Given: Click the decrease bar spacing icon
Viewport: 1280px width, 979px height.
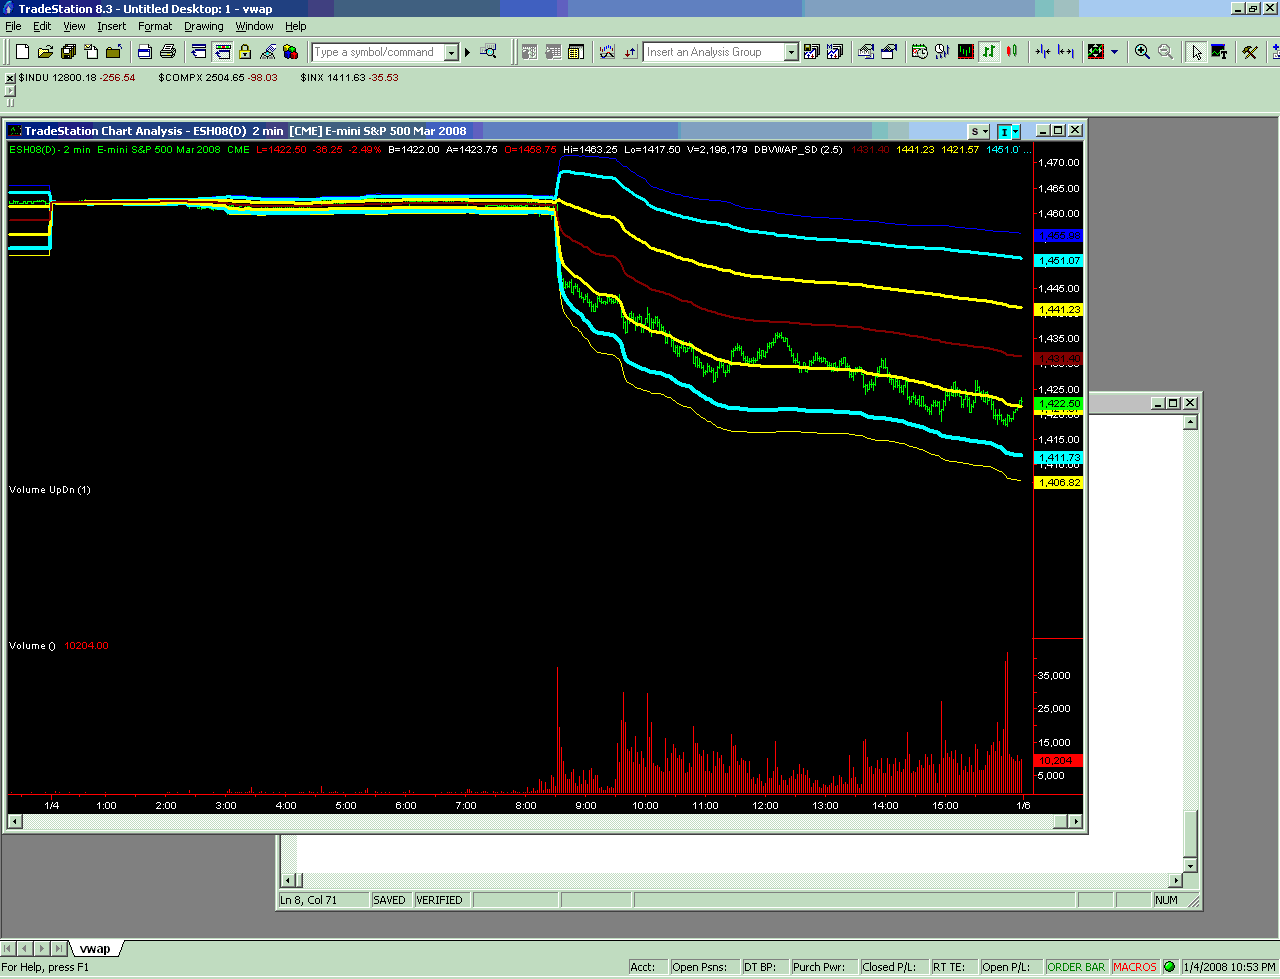Looking at the screenshot, I should click(1043, 52).
